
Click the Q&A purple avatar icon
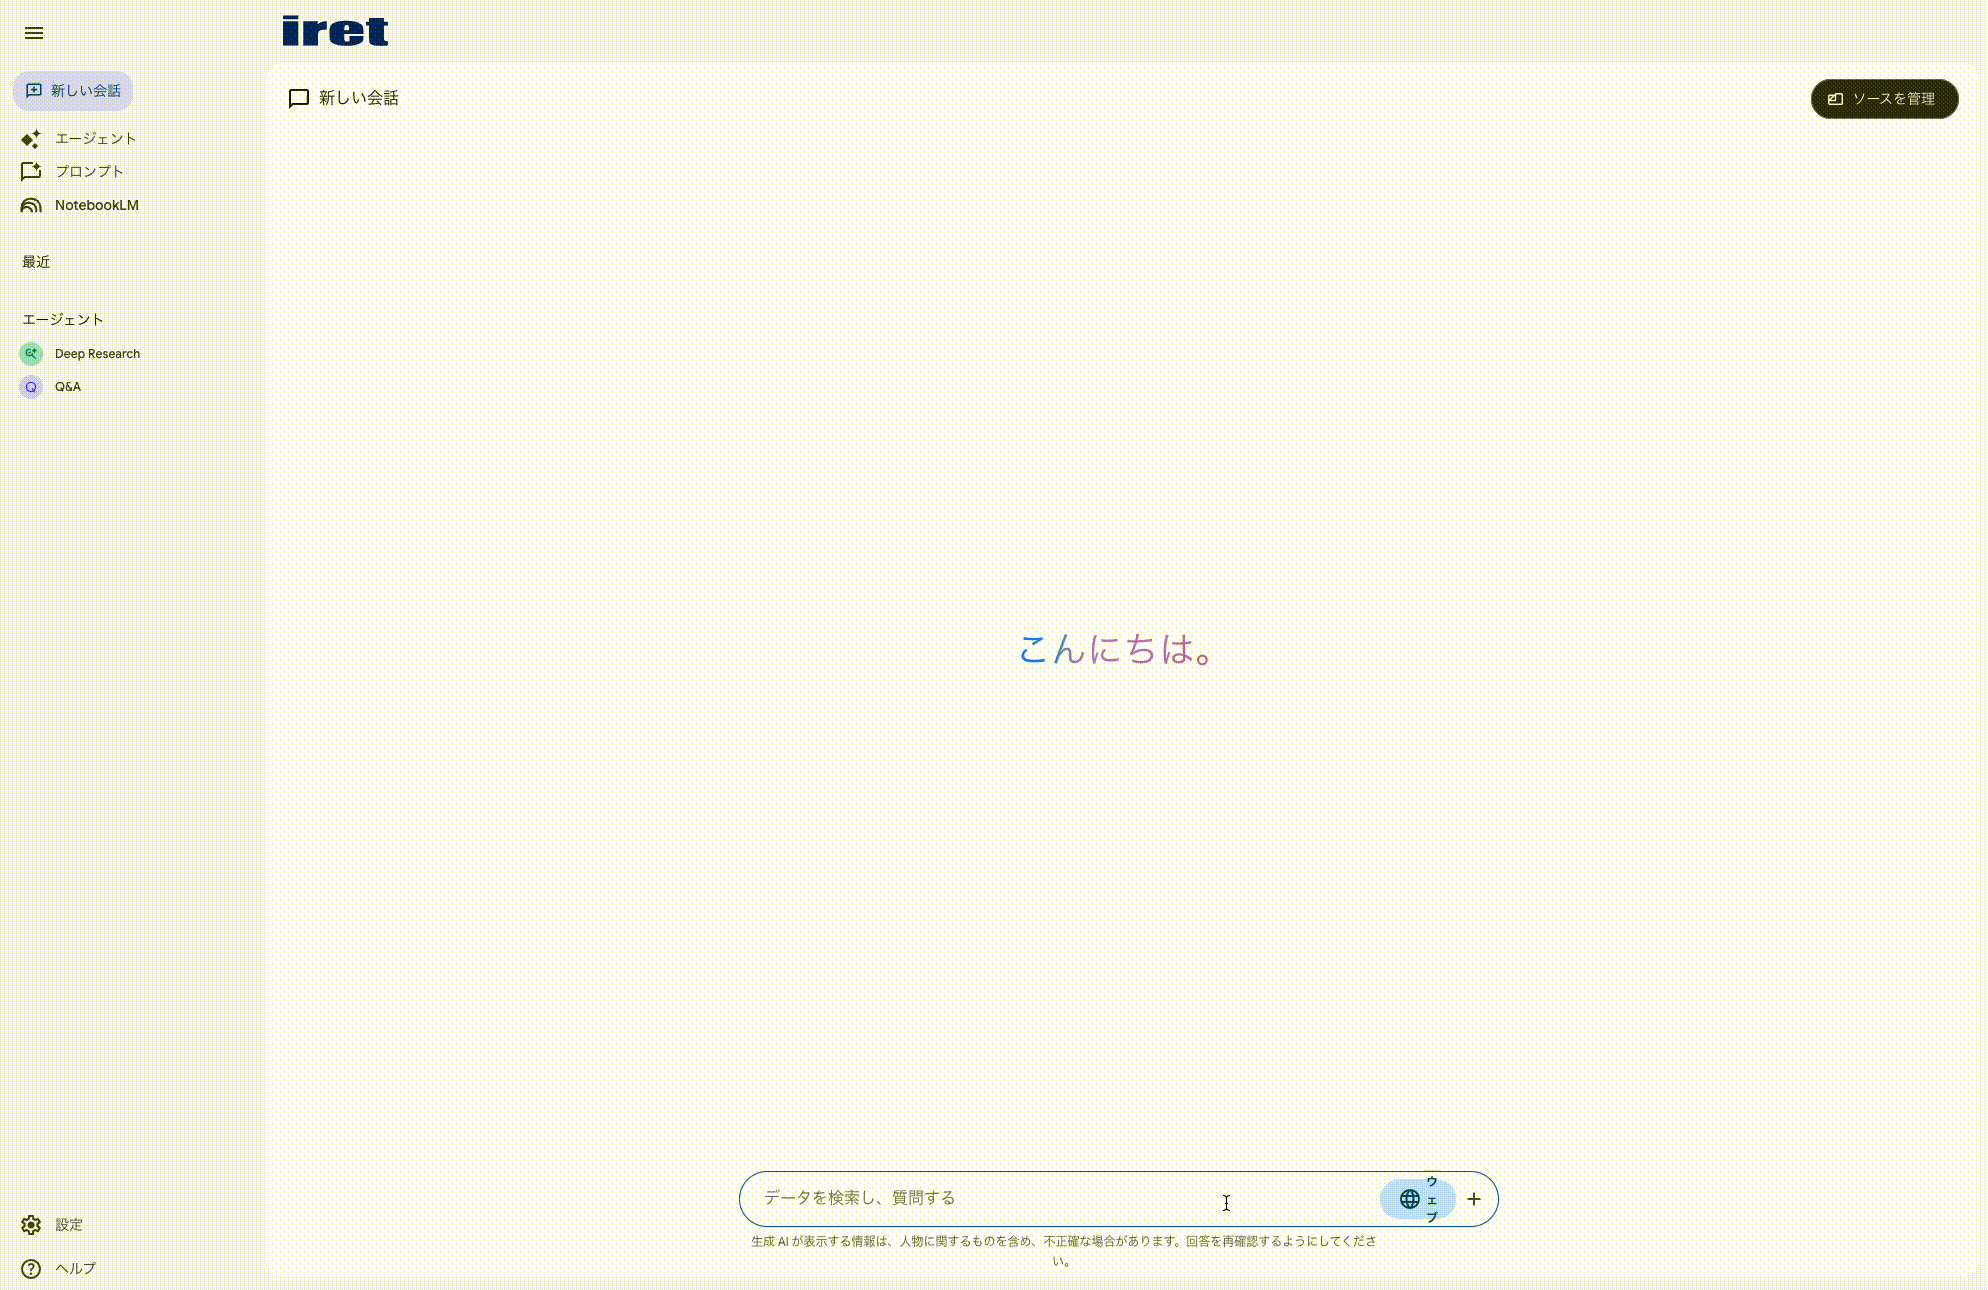pos(31,387)
